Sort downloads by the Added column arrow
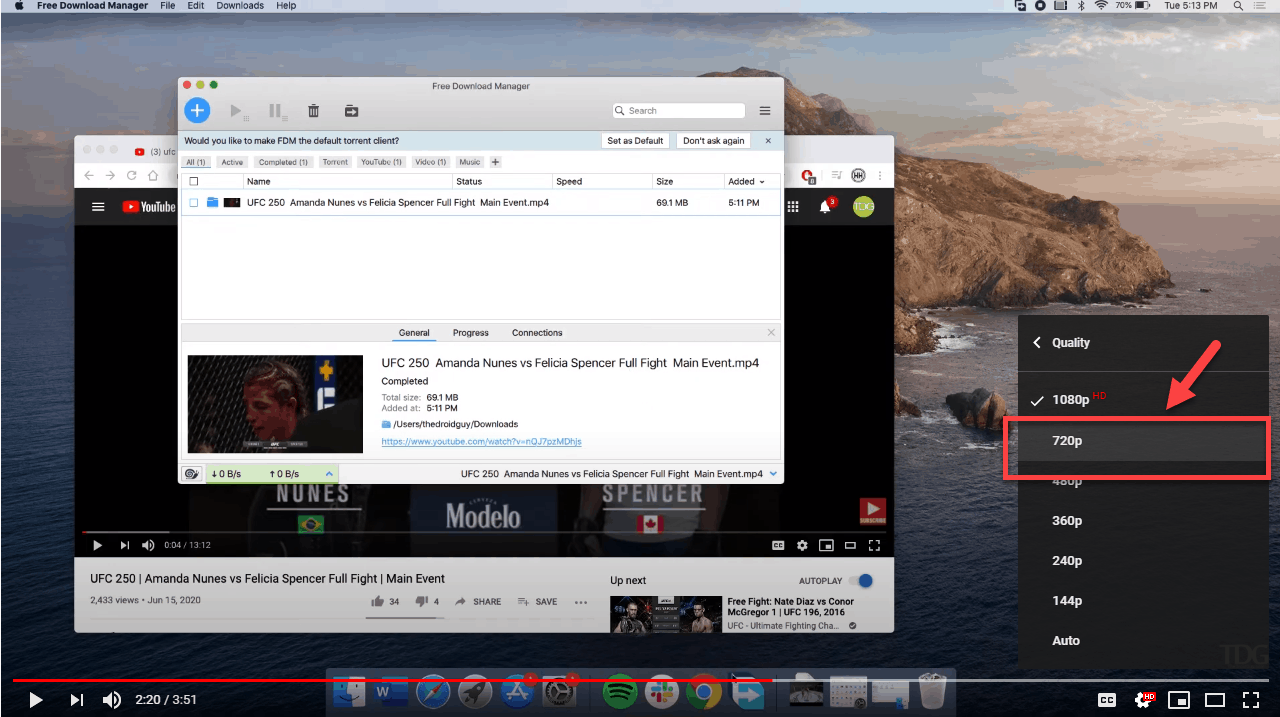Screen dimensions: 1280x717 762,182
